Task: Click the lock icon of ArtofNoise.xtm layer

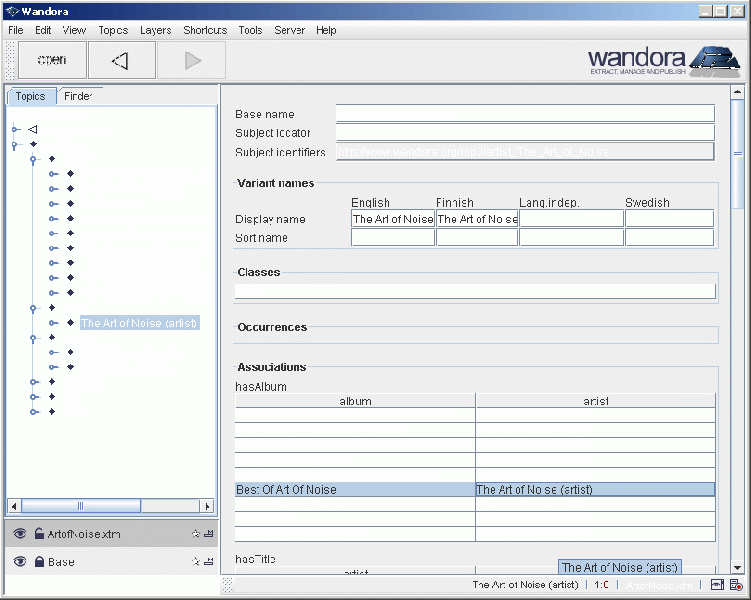Action: point(39,534)
